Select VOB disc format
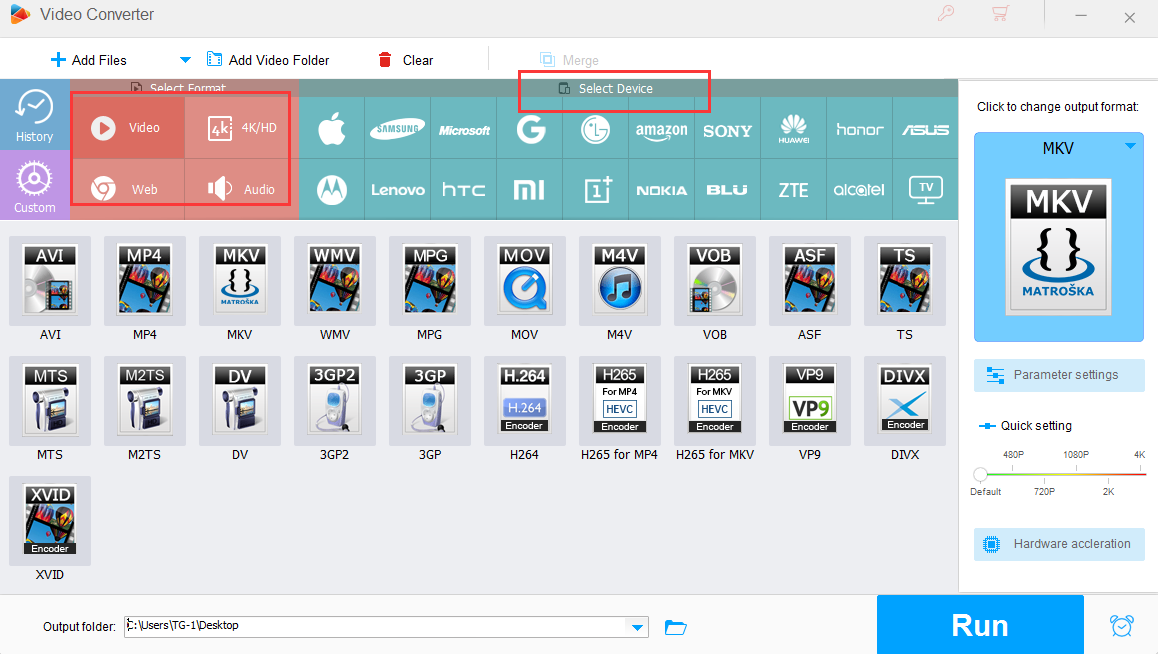The image size is (1158, 654). point(715,281)
